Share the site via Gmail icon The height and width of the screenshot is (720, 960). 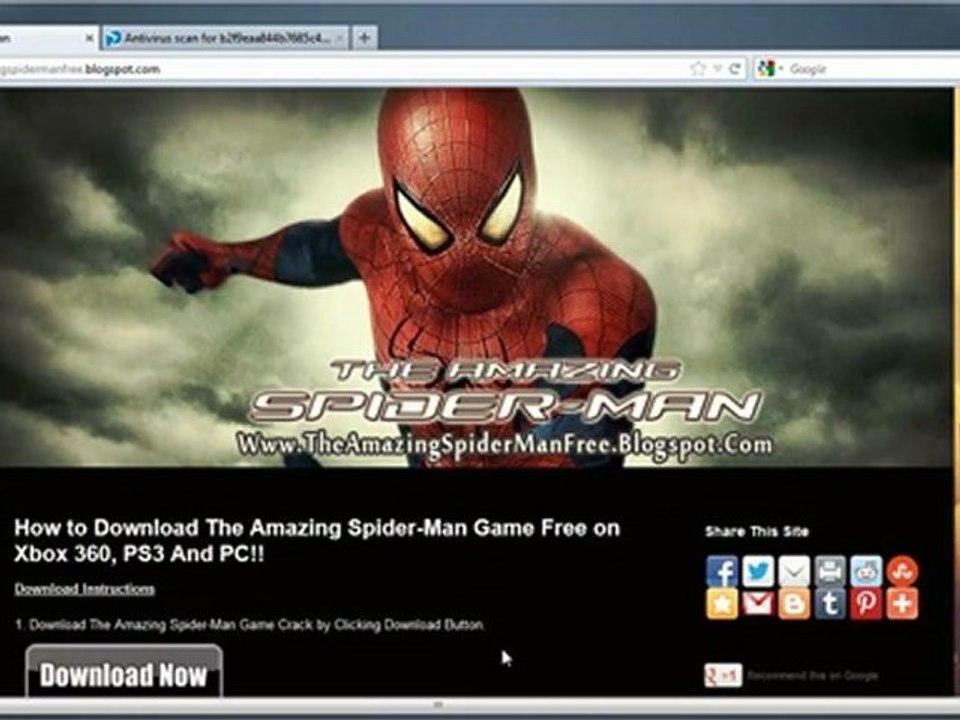click(x=758, y=604)
